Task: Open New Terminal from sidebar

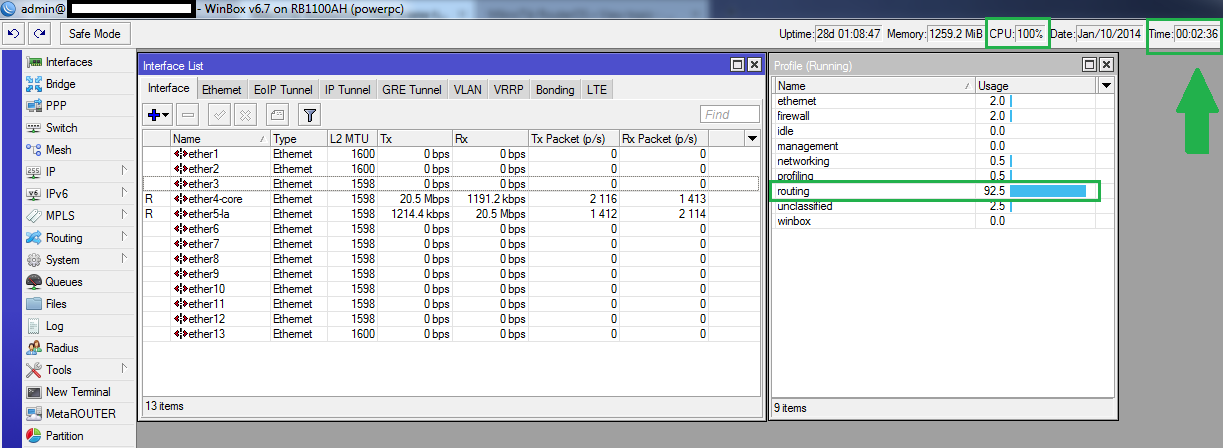Action: 78,392
